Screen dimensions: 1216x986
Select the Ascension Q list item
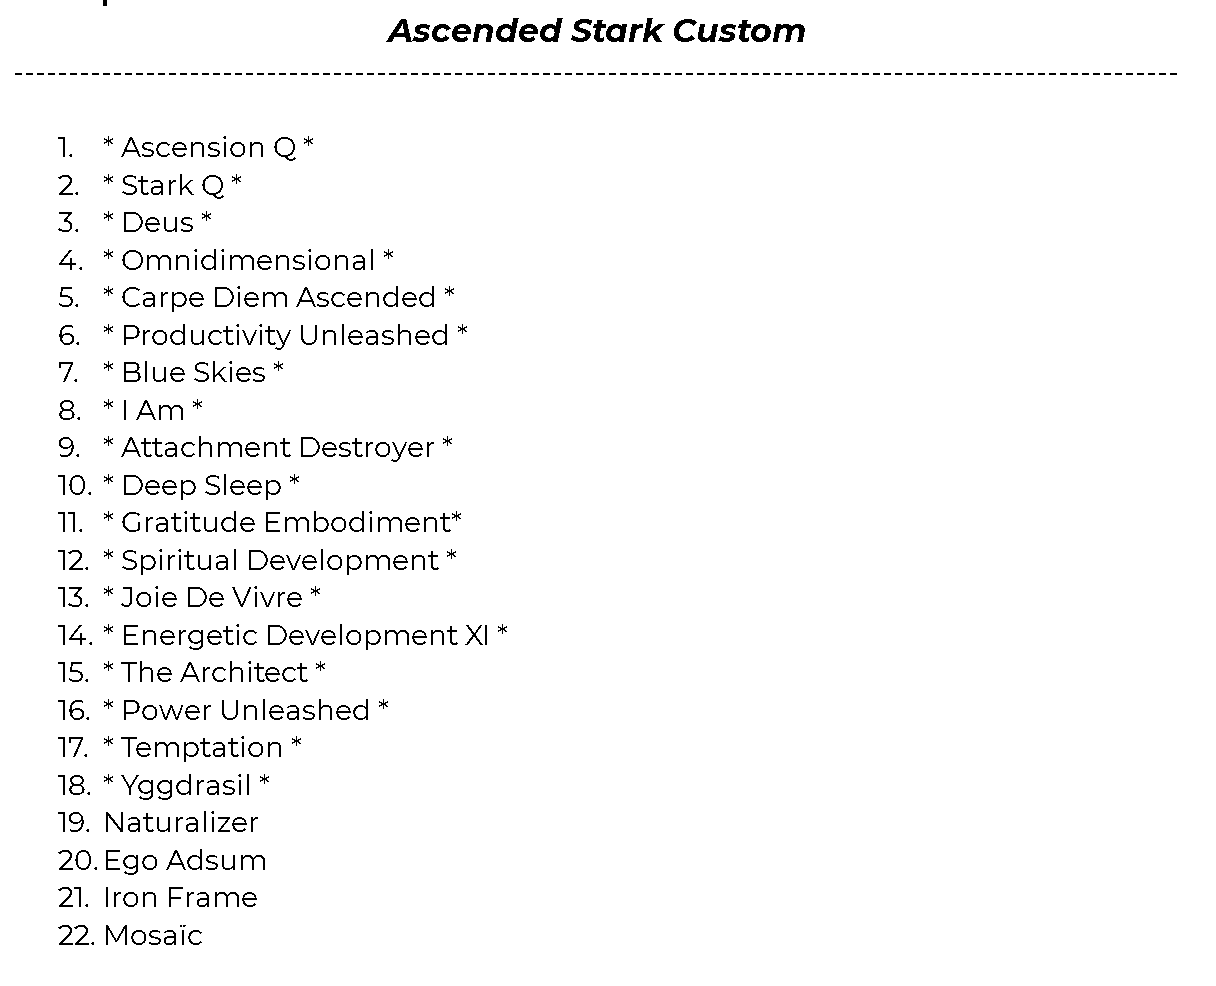pos(208,148)
